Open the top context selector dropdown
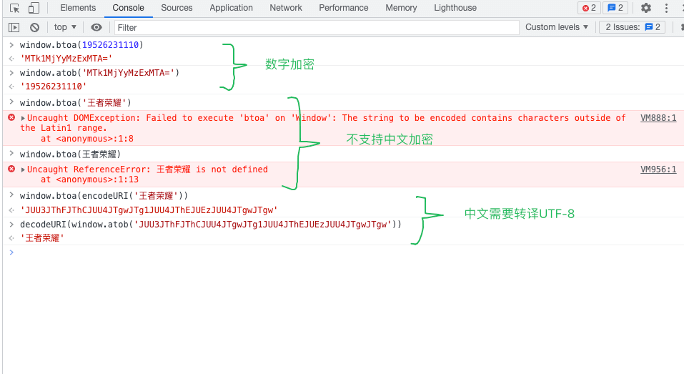This screenshot has height=374, width=684. tap(65, 27)
